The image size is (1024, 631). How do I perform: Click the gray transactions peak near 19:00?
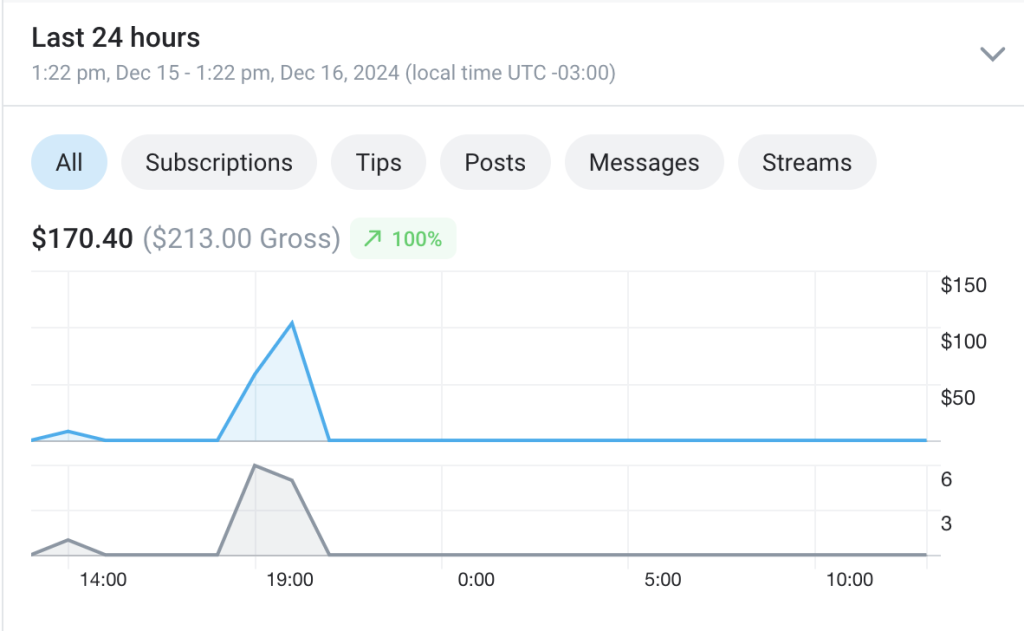coord(255,466)
